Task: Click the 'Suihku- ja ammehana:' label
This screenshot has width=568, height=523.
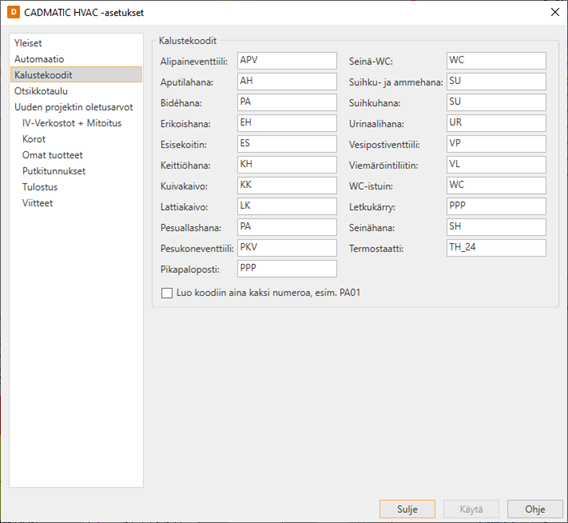Action: 396,83
